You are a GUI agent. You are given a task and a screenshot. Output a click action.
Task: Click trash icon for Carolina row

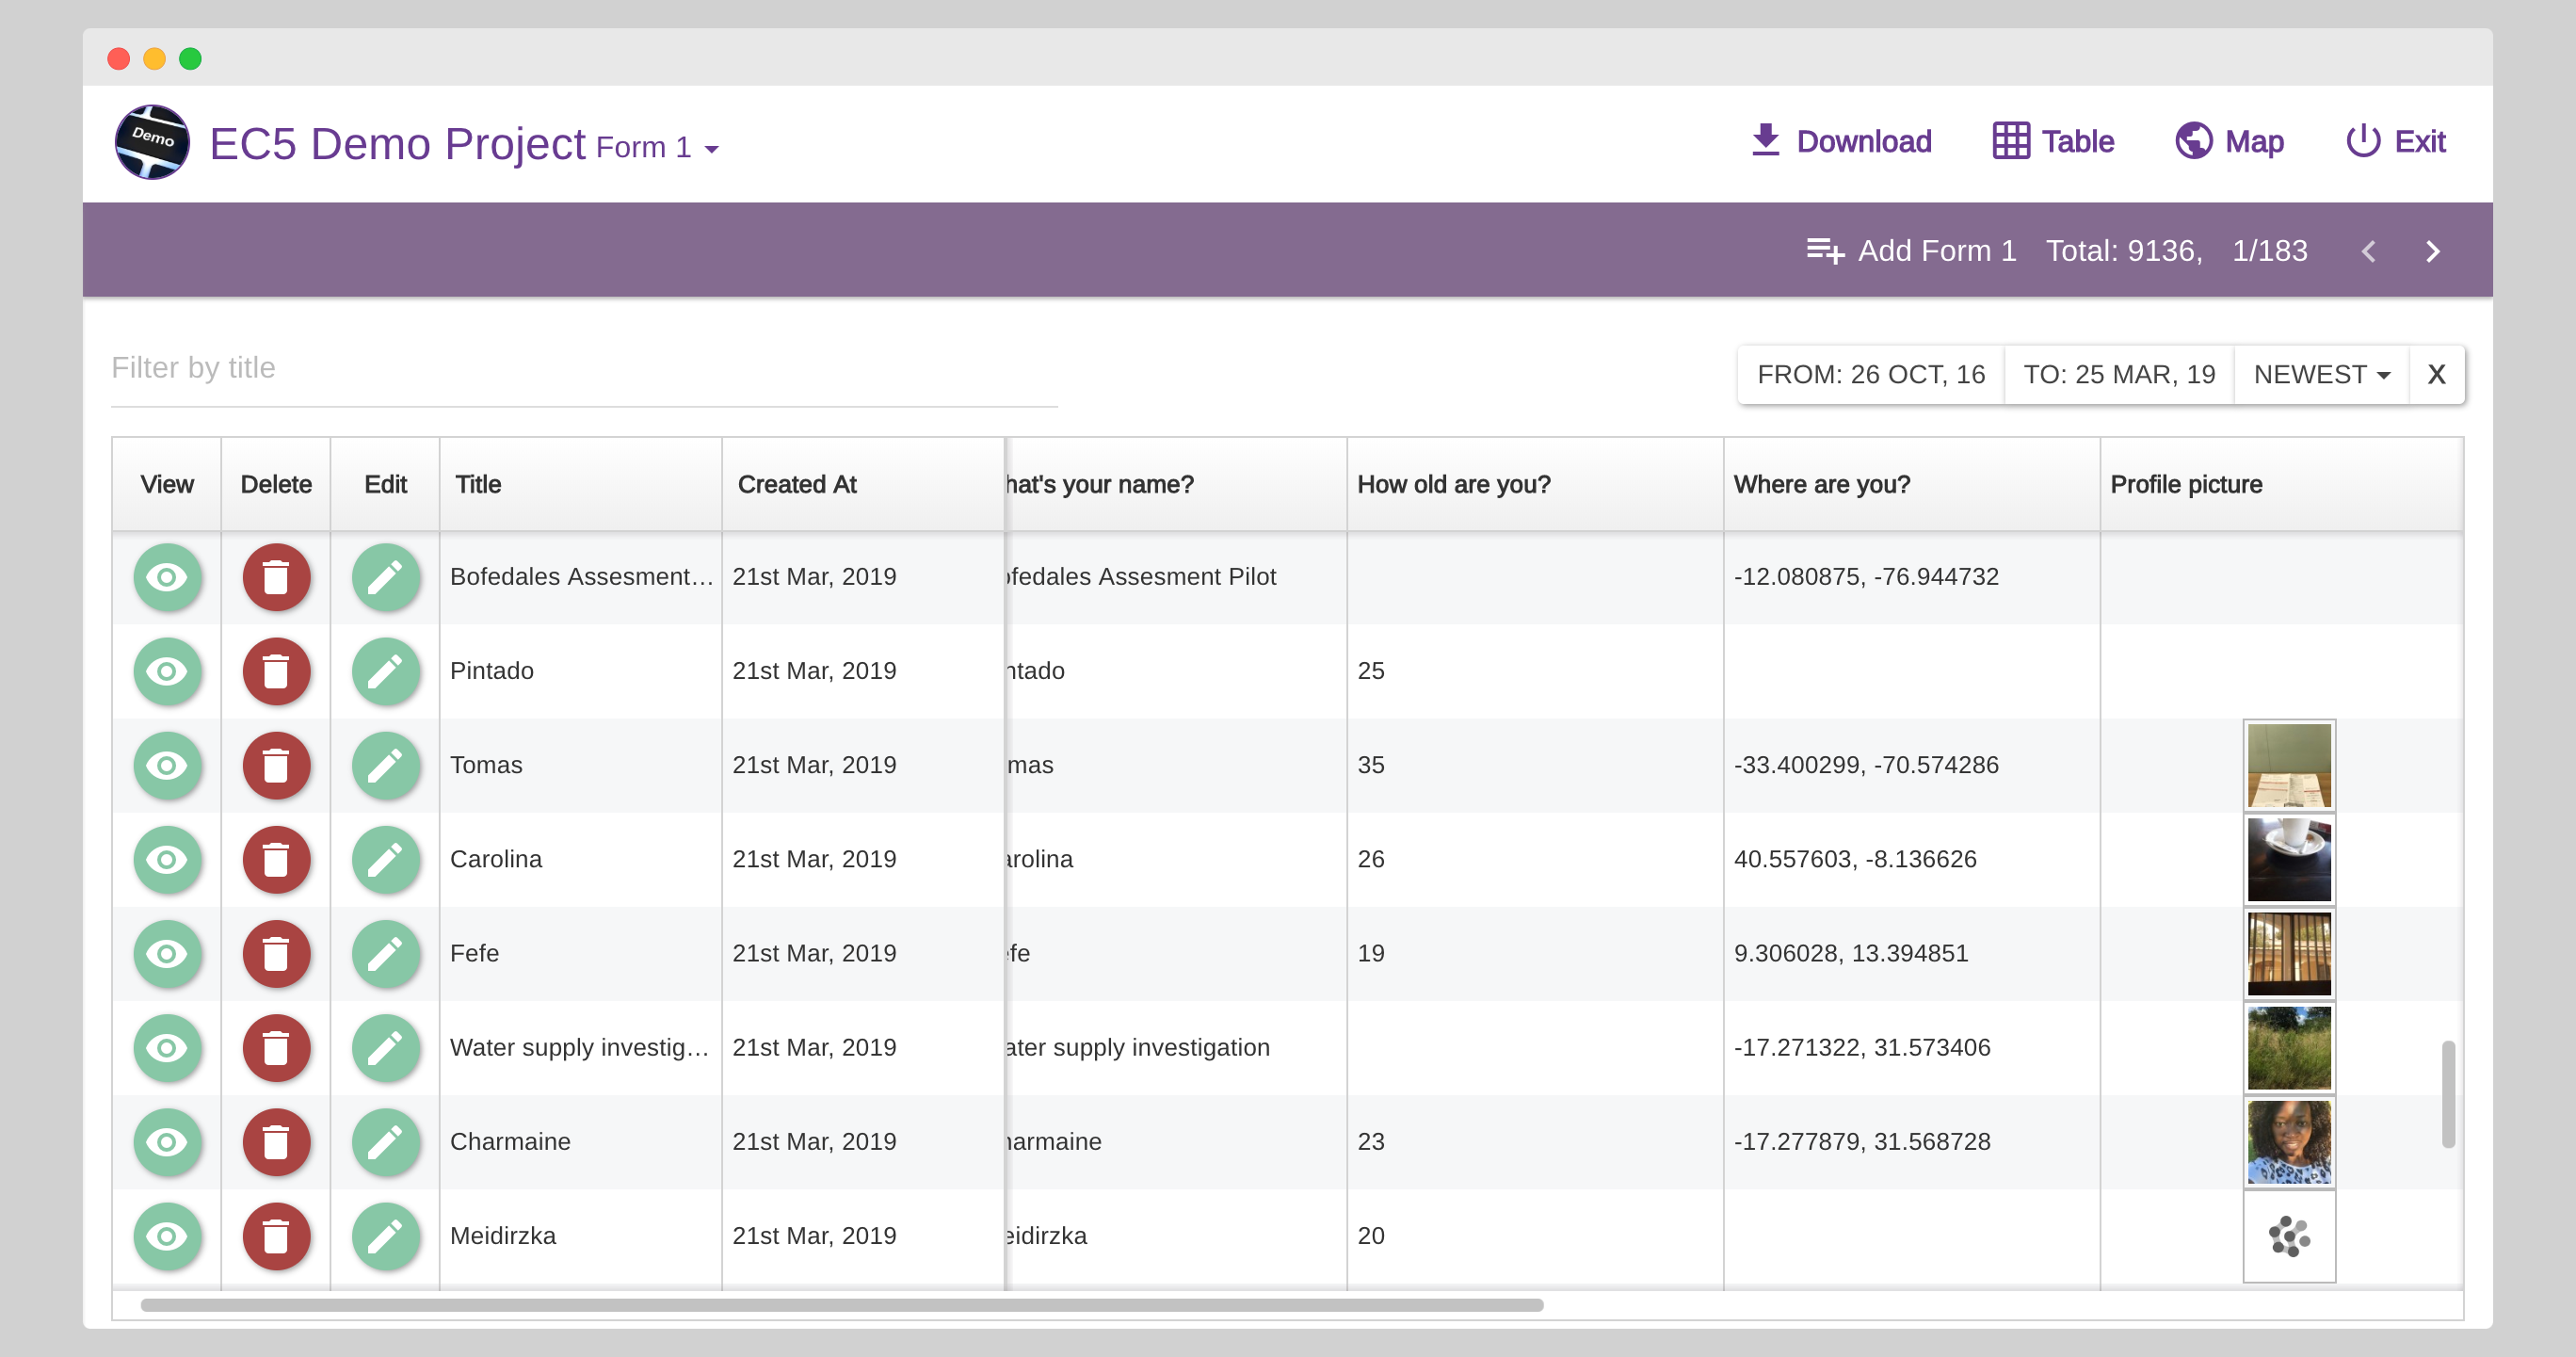276,859
